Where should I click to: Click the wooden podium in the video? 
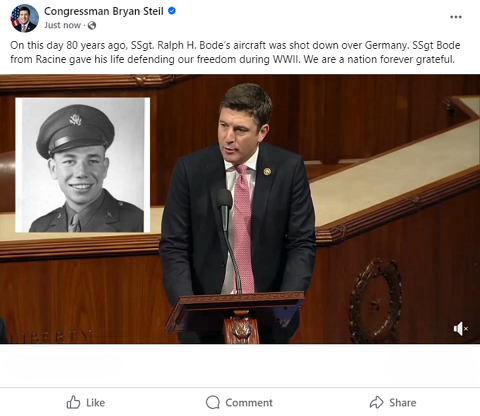235,317
